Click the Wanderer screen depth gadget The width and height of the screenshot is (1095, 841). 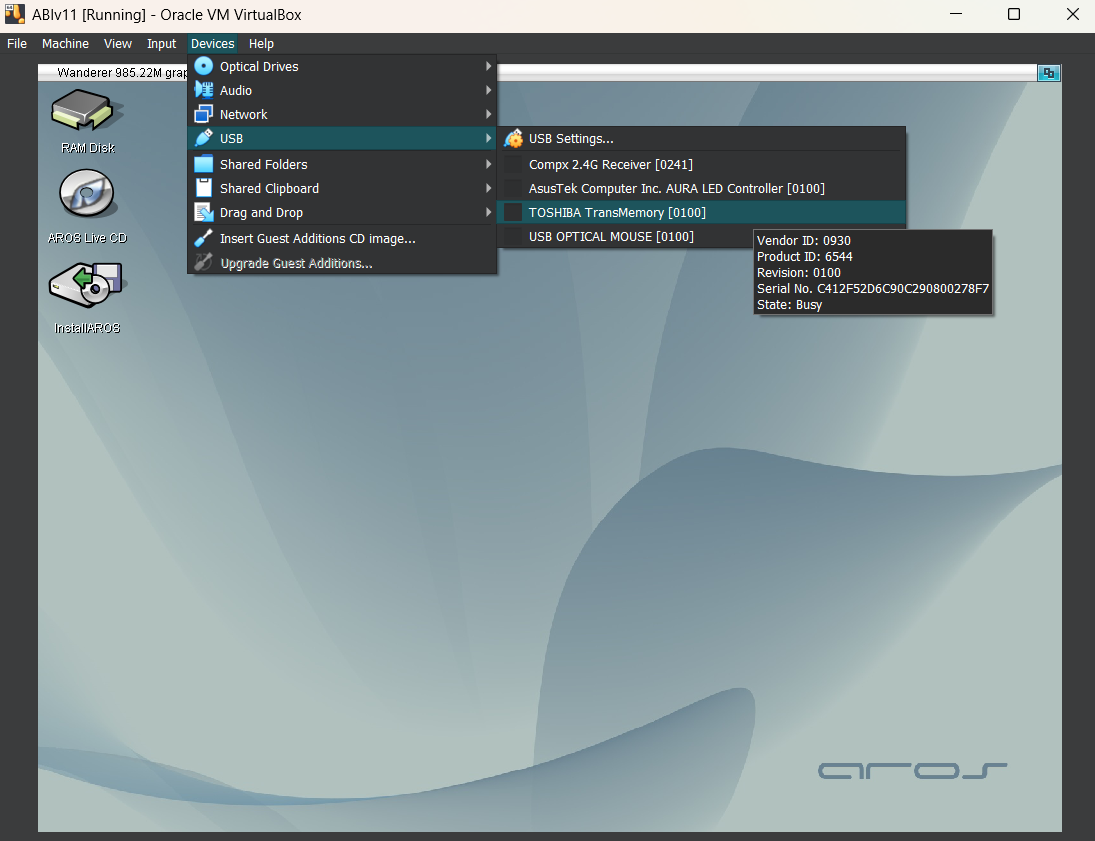click(1048, 73)
